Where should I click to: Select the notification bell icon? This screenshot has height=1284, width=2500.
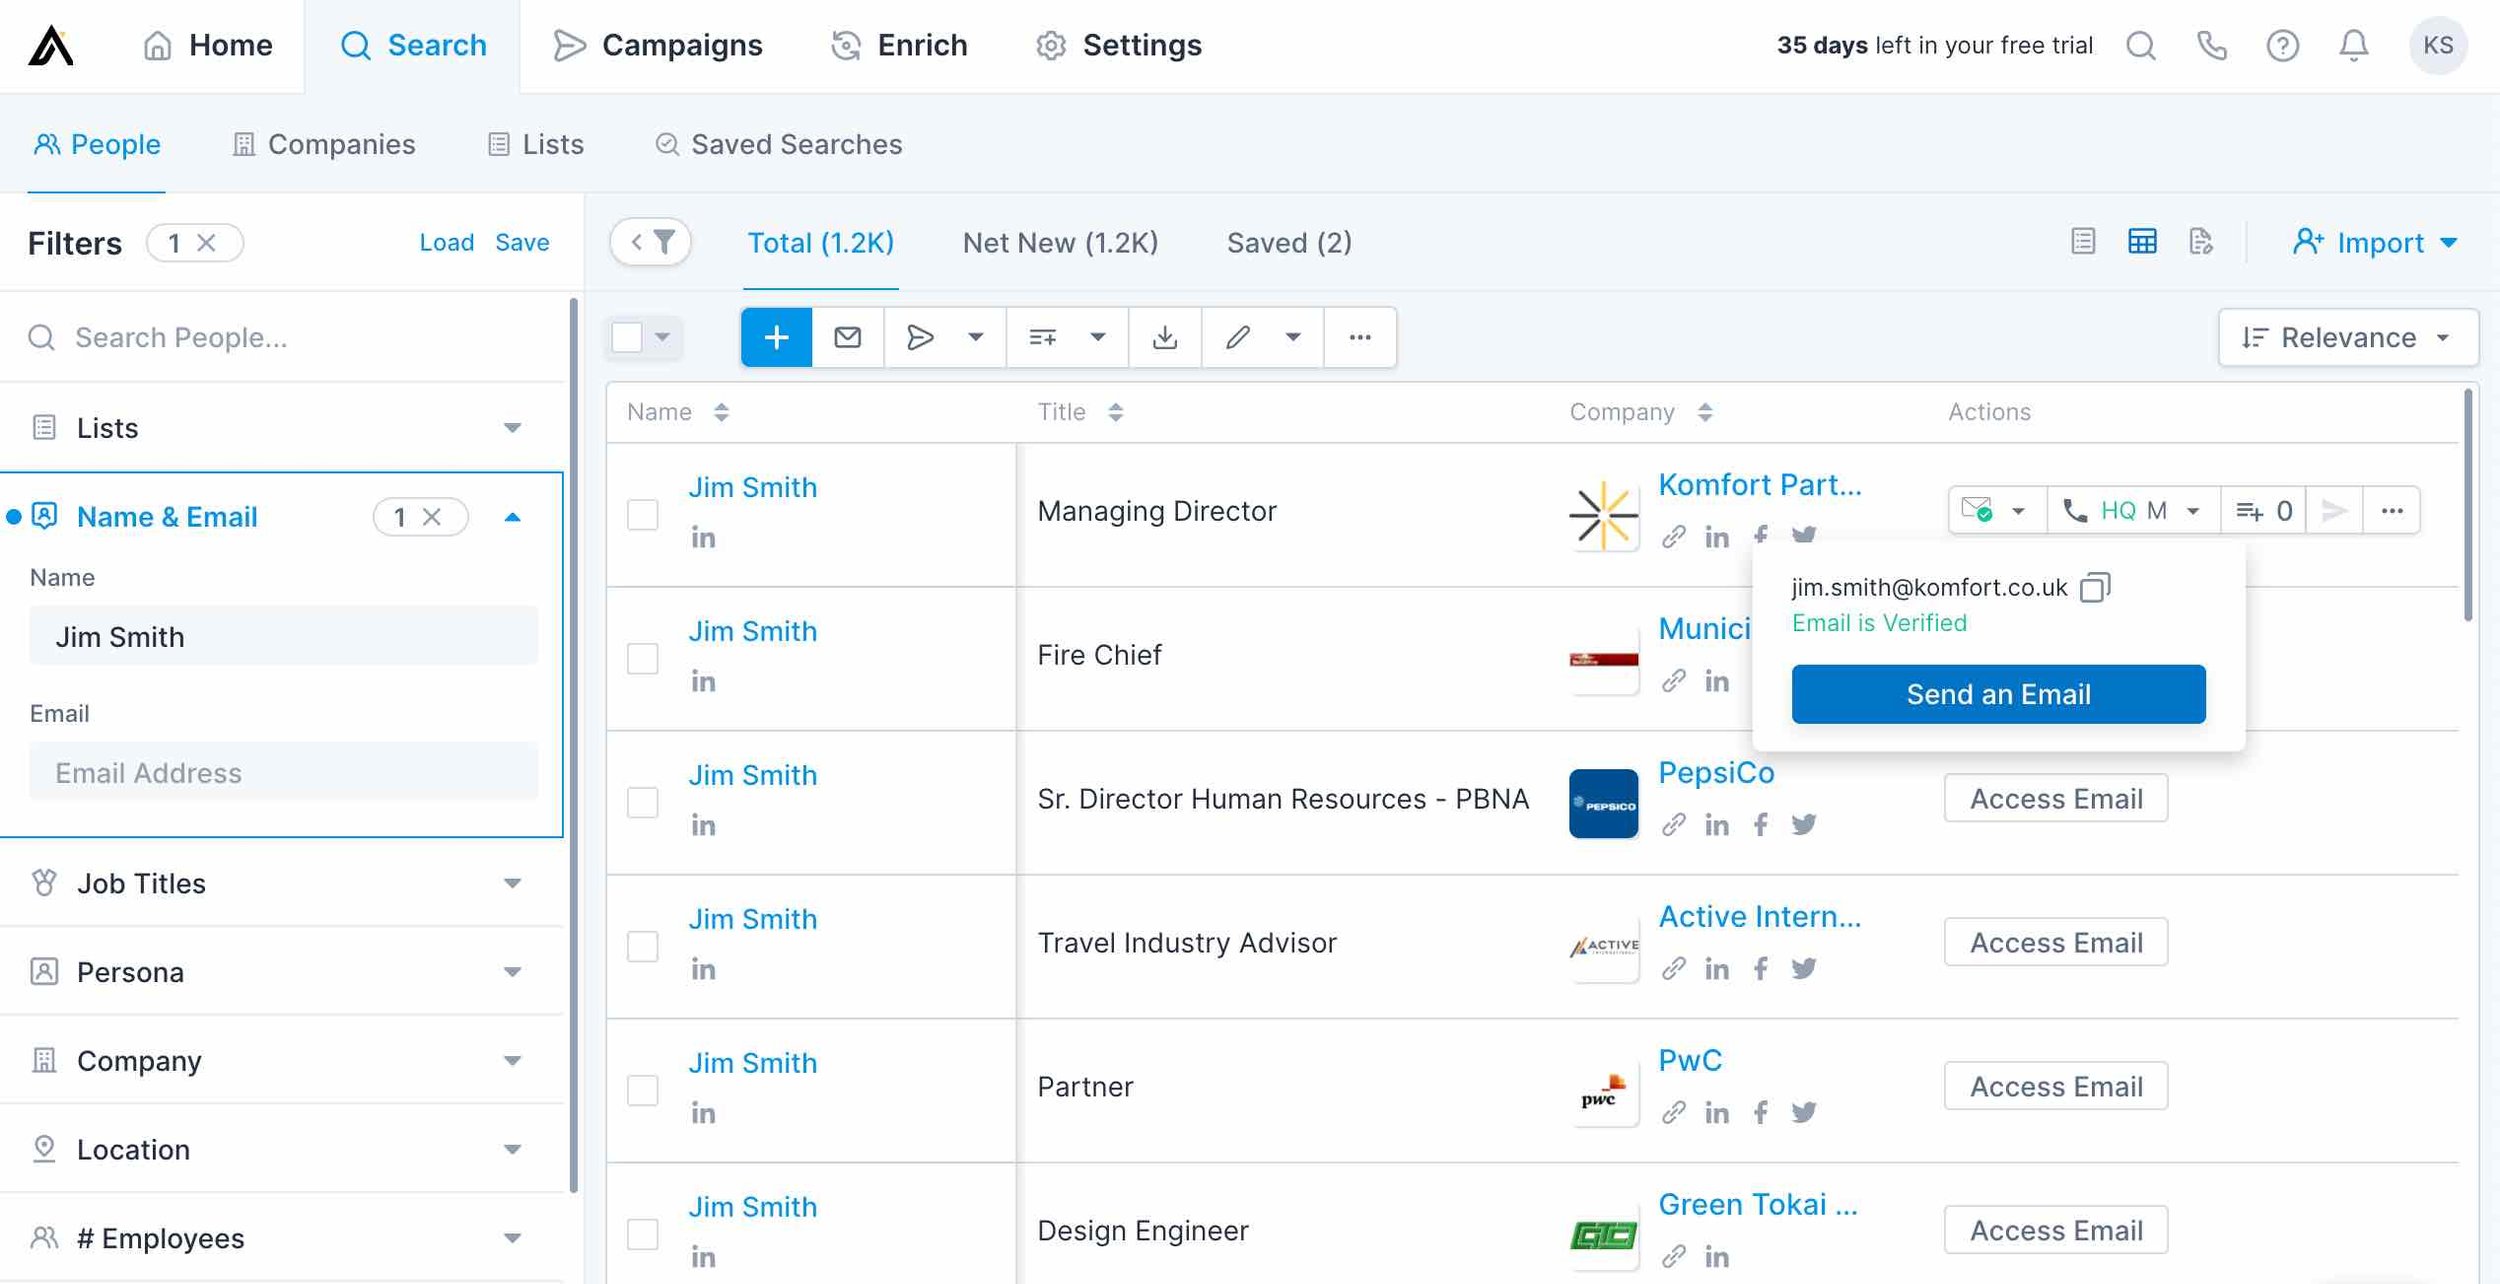pos(2353,44)
